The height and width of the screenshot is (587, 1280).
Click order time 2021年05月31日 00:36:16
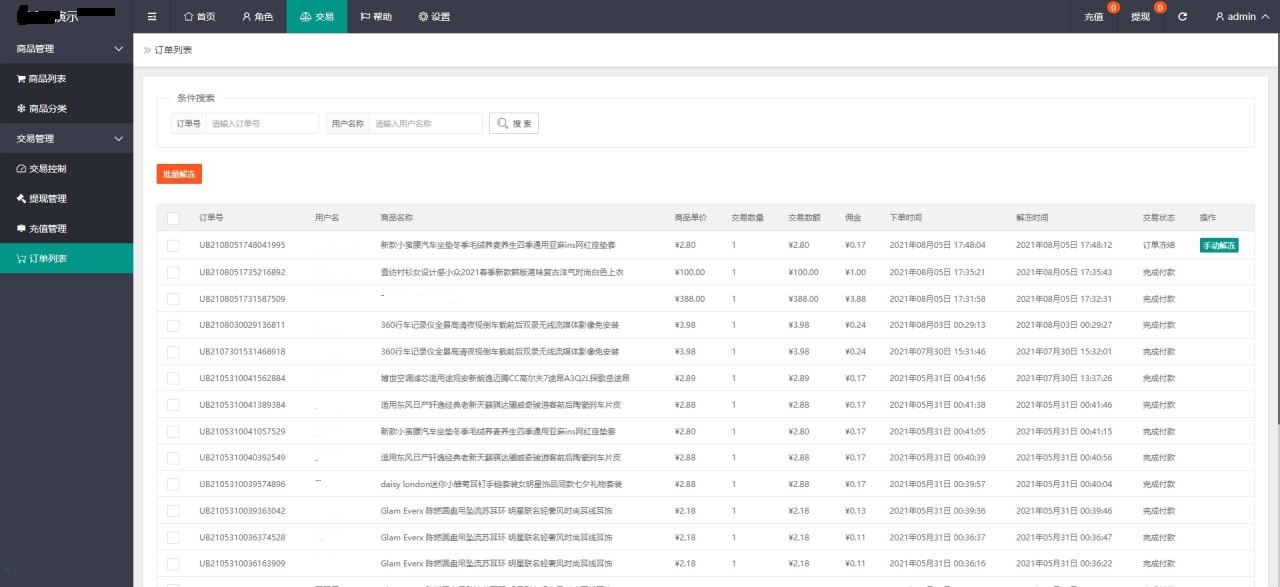pyautogui.click(x=938, y=564)
